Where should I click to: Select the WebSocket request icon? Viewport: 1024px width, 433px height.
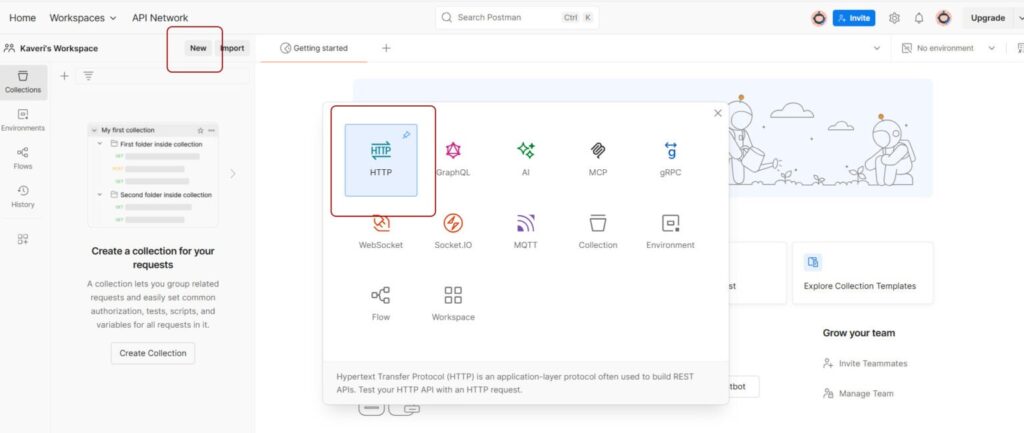(x=381, y=223)
